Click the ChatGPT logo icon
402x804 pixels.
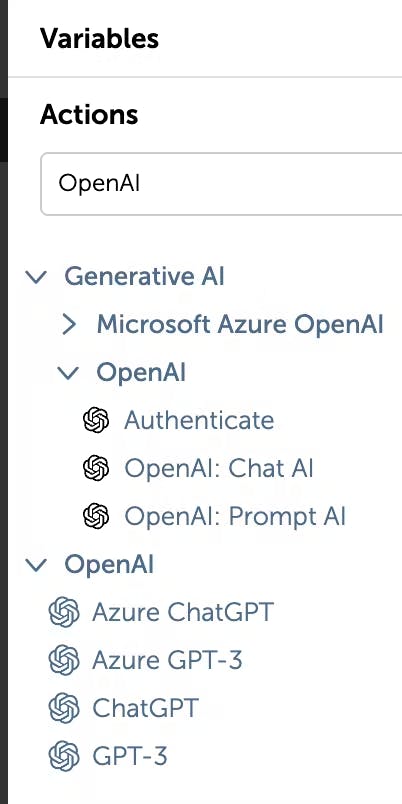(x=64, y=708)
